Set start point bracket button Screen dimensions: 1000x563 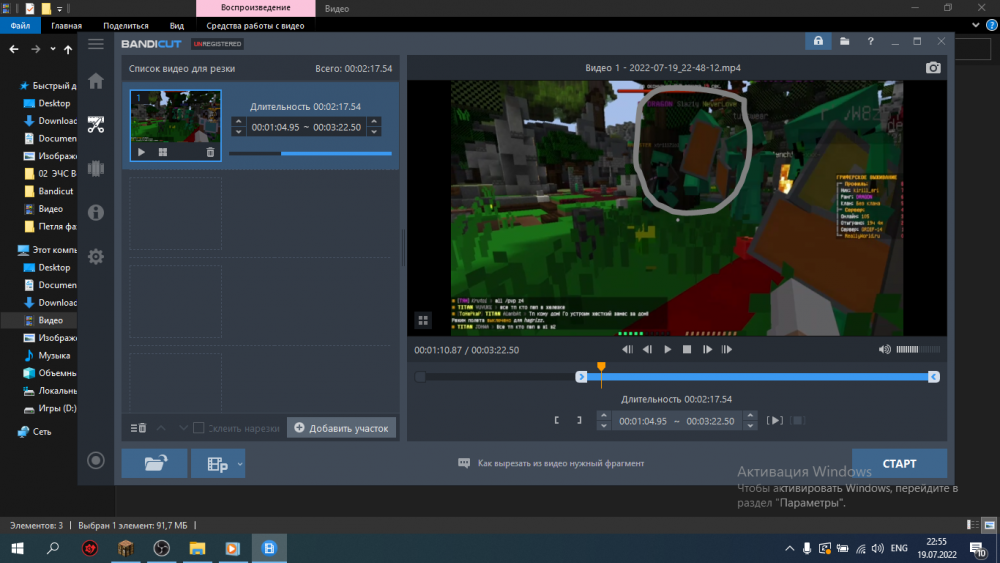click(557, 420)
